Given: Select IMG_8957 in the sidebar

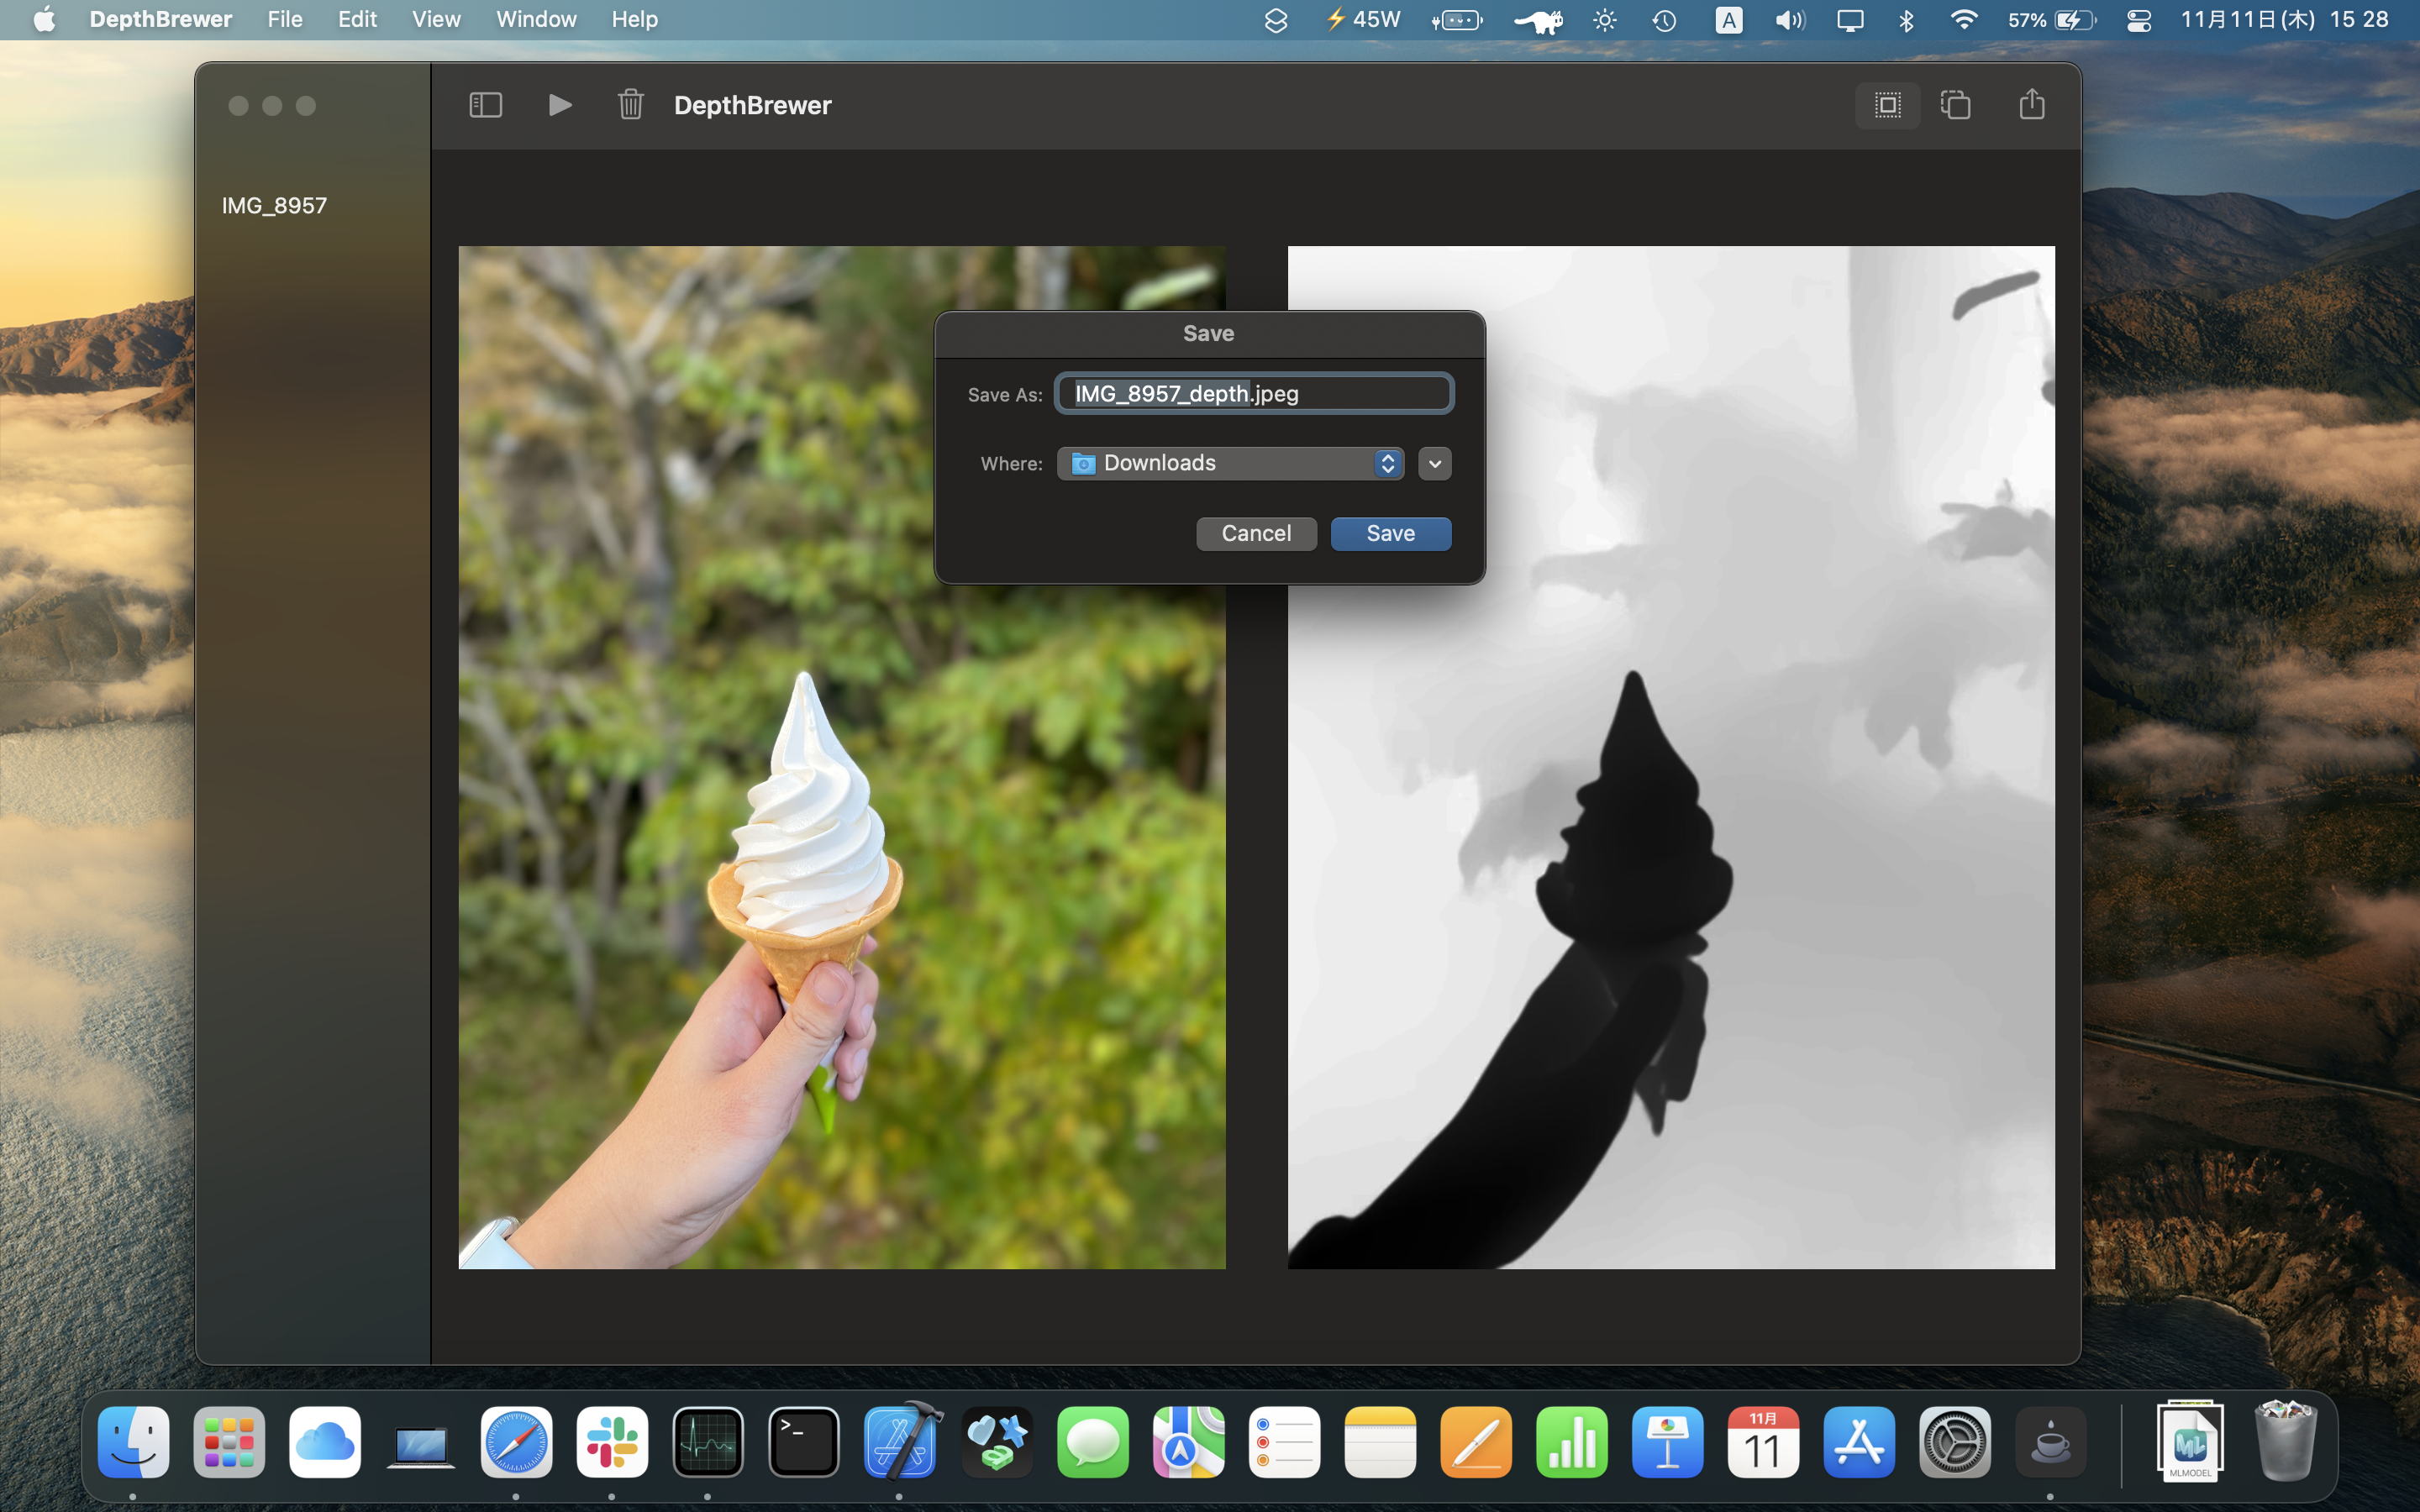Looking at the screenshot, I should click(274, 206).
